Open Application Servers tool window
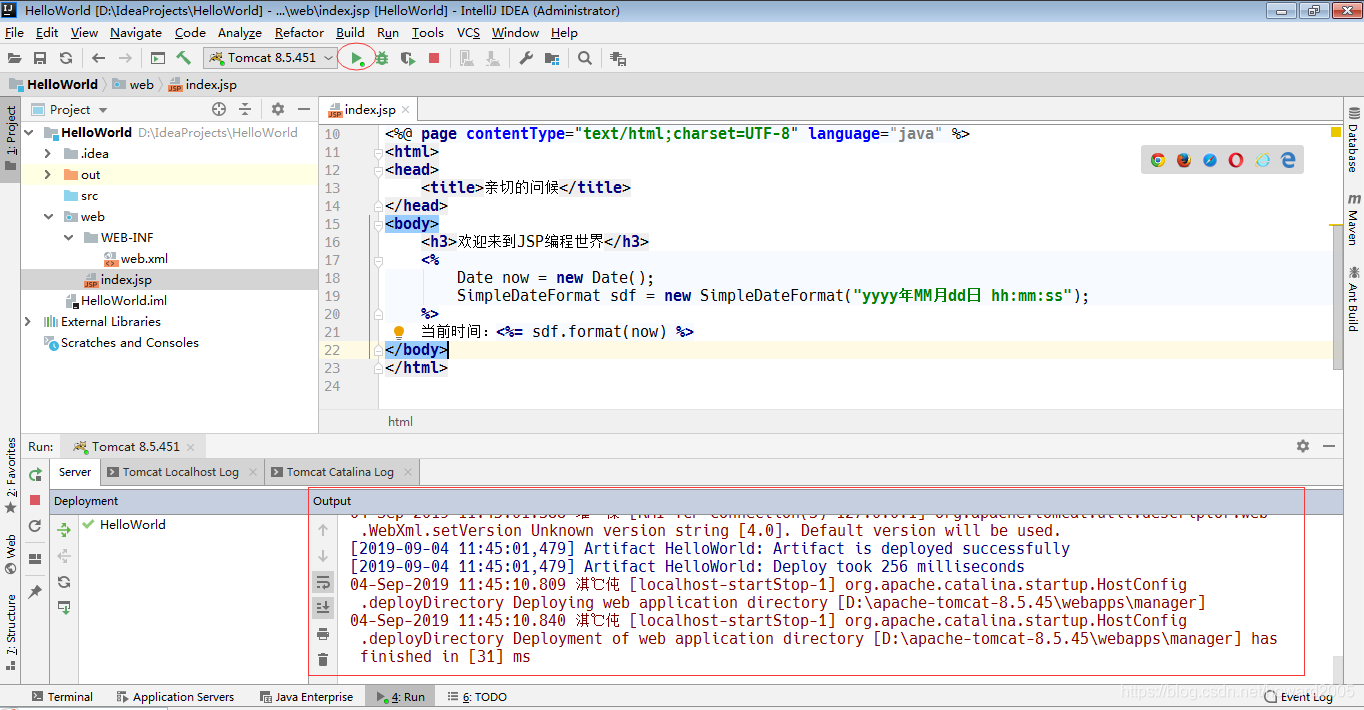1364x710 pixels. 175,697
